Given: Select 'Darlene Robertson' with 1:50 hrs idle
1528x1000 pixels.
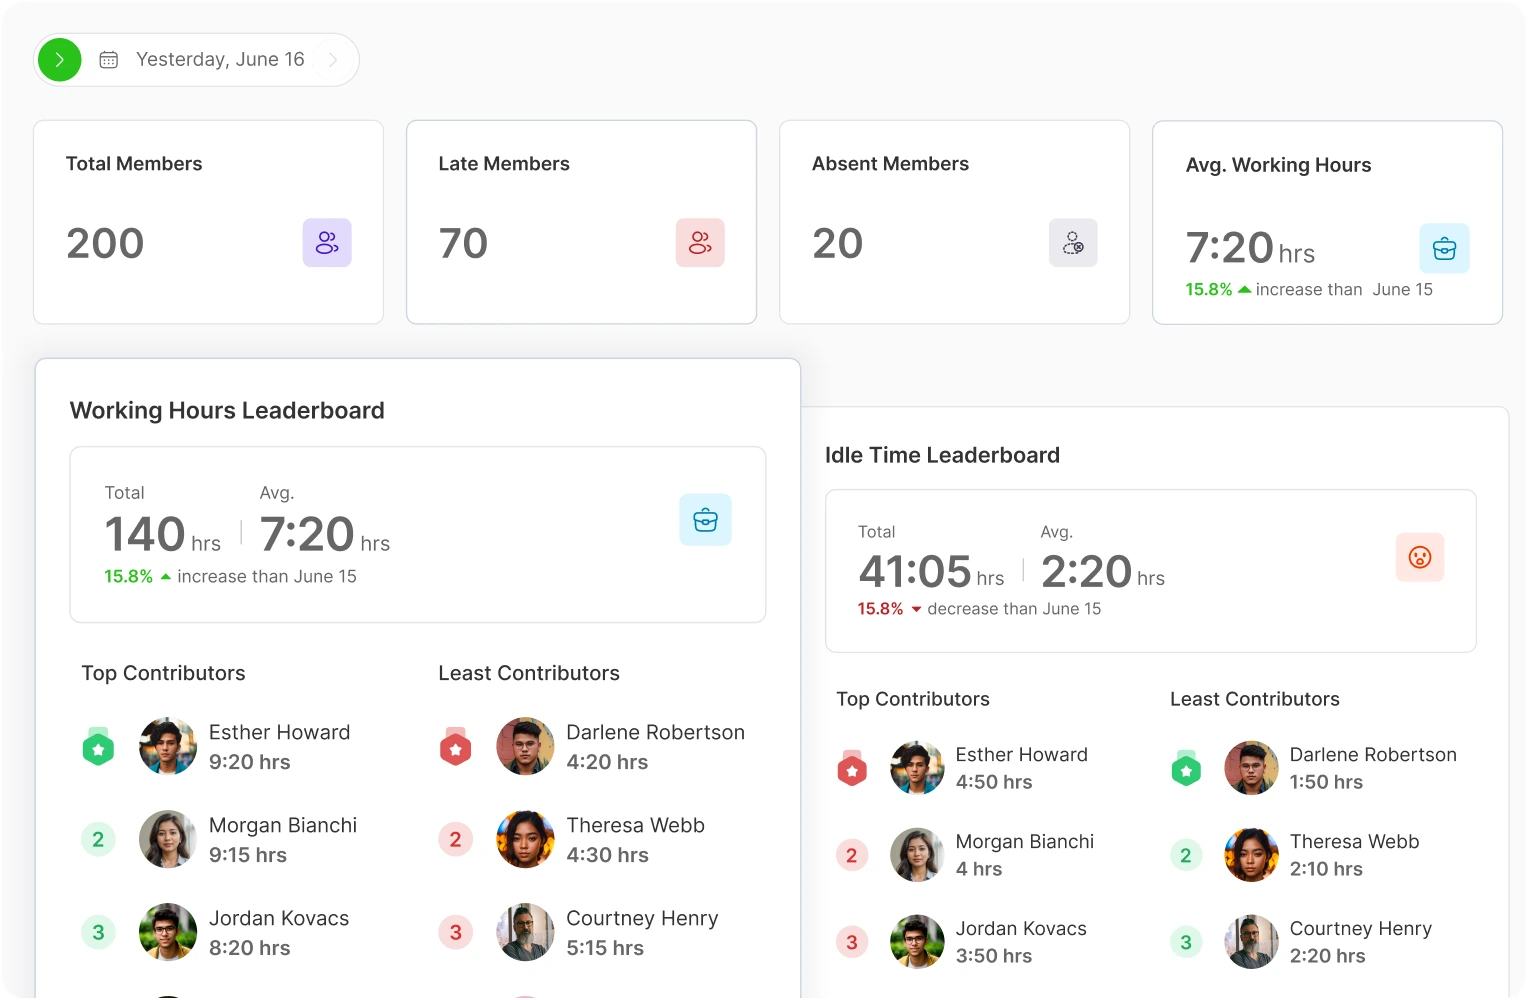Looking at the screenshot, I should click(1372, 754).
